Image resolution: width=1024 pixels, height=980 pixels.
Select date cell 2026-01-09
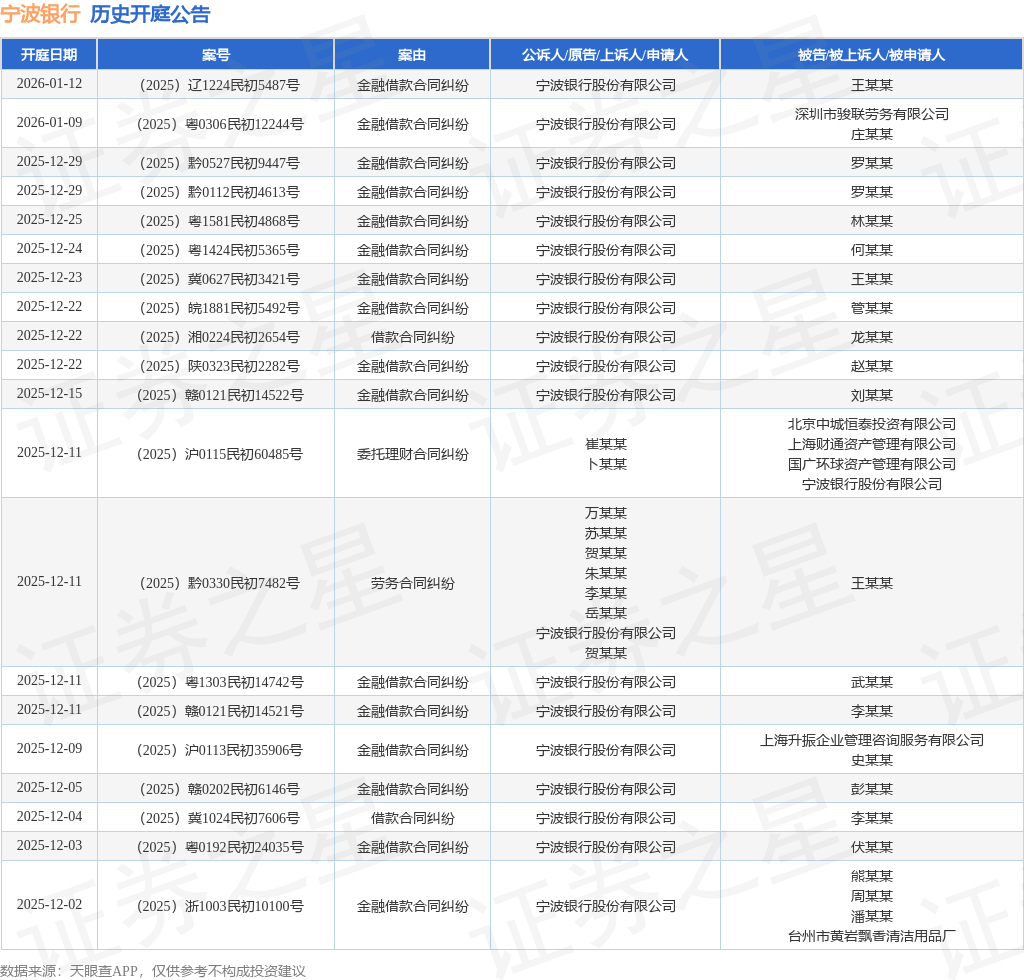[x=49, y=123]
